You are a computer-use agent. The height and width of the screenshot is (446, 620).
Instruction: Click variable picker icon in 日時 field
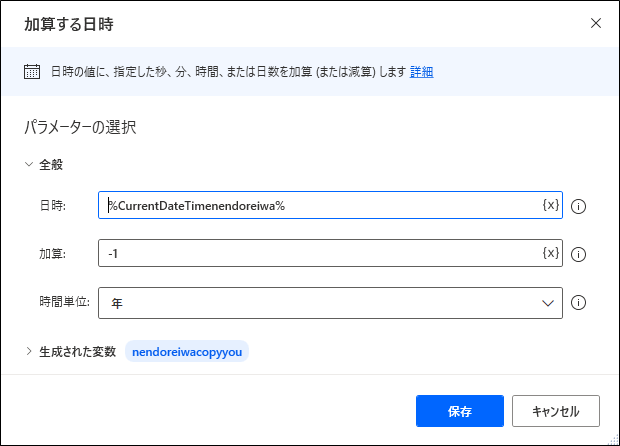point(550,205)
